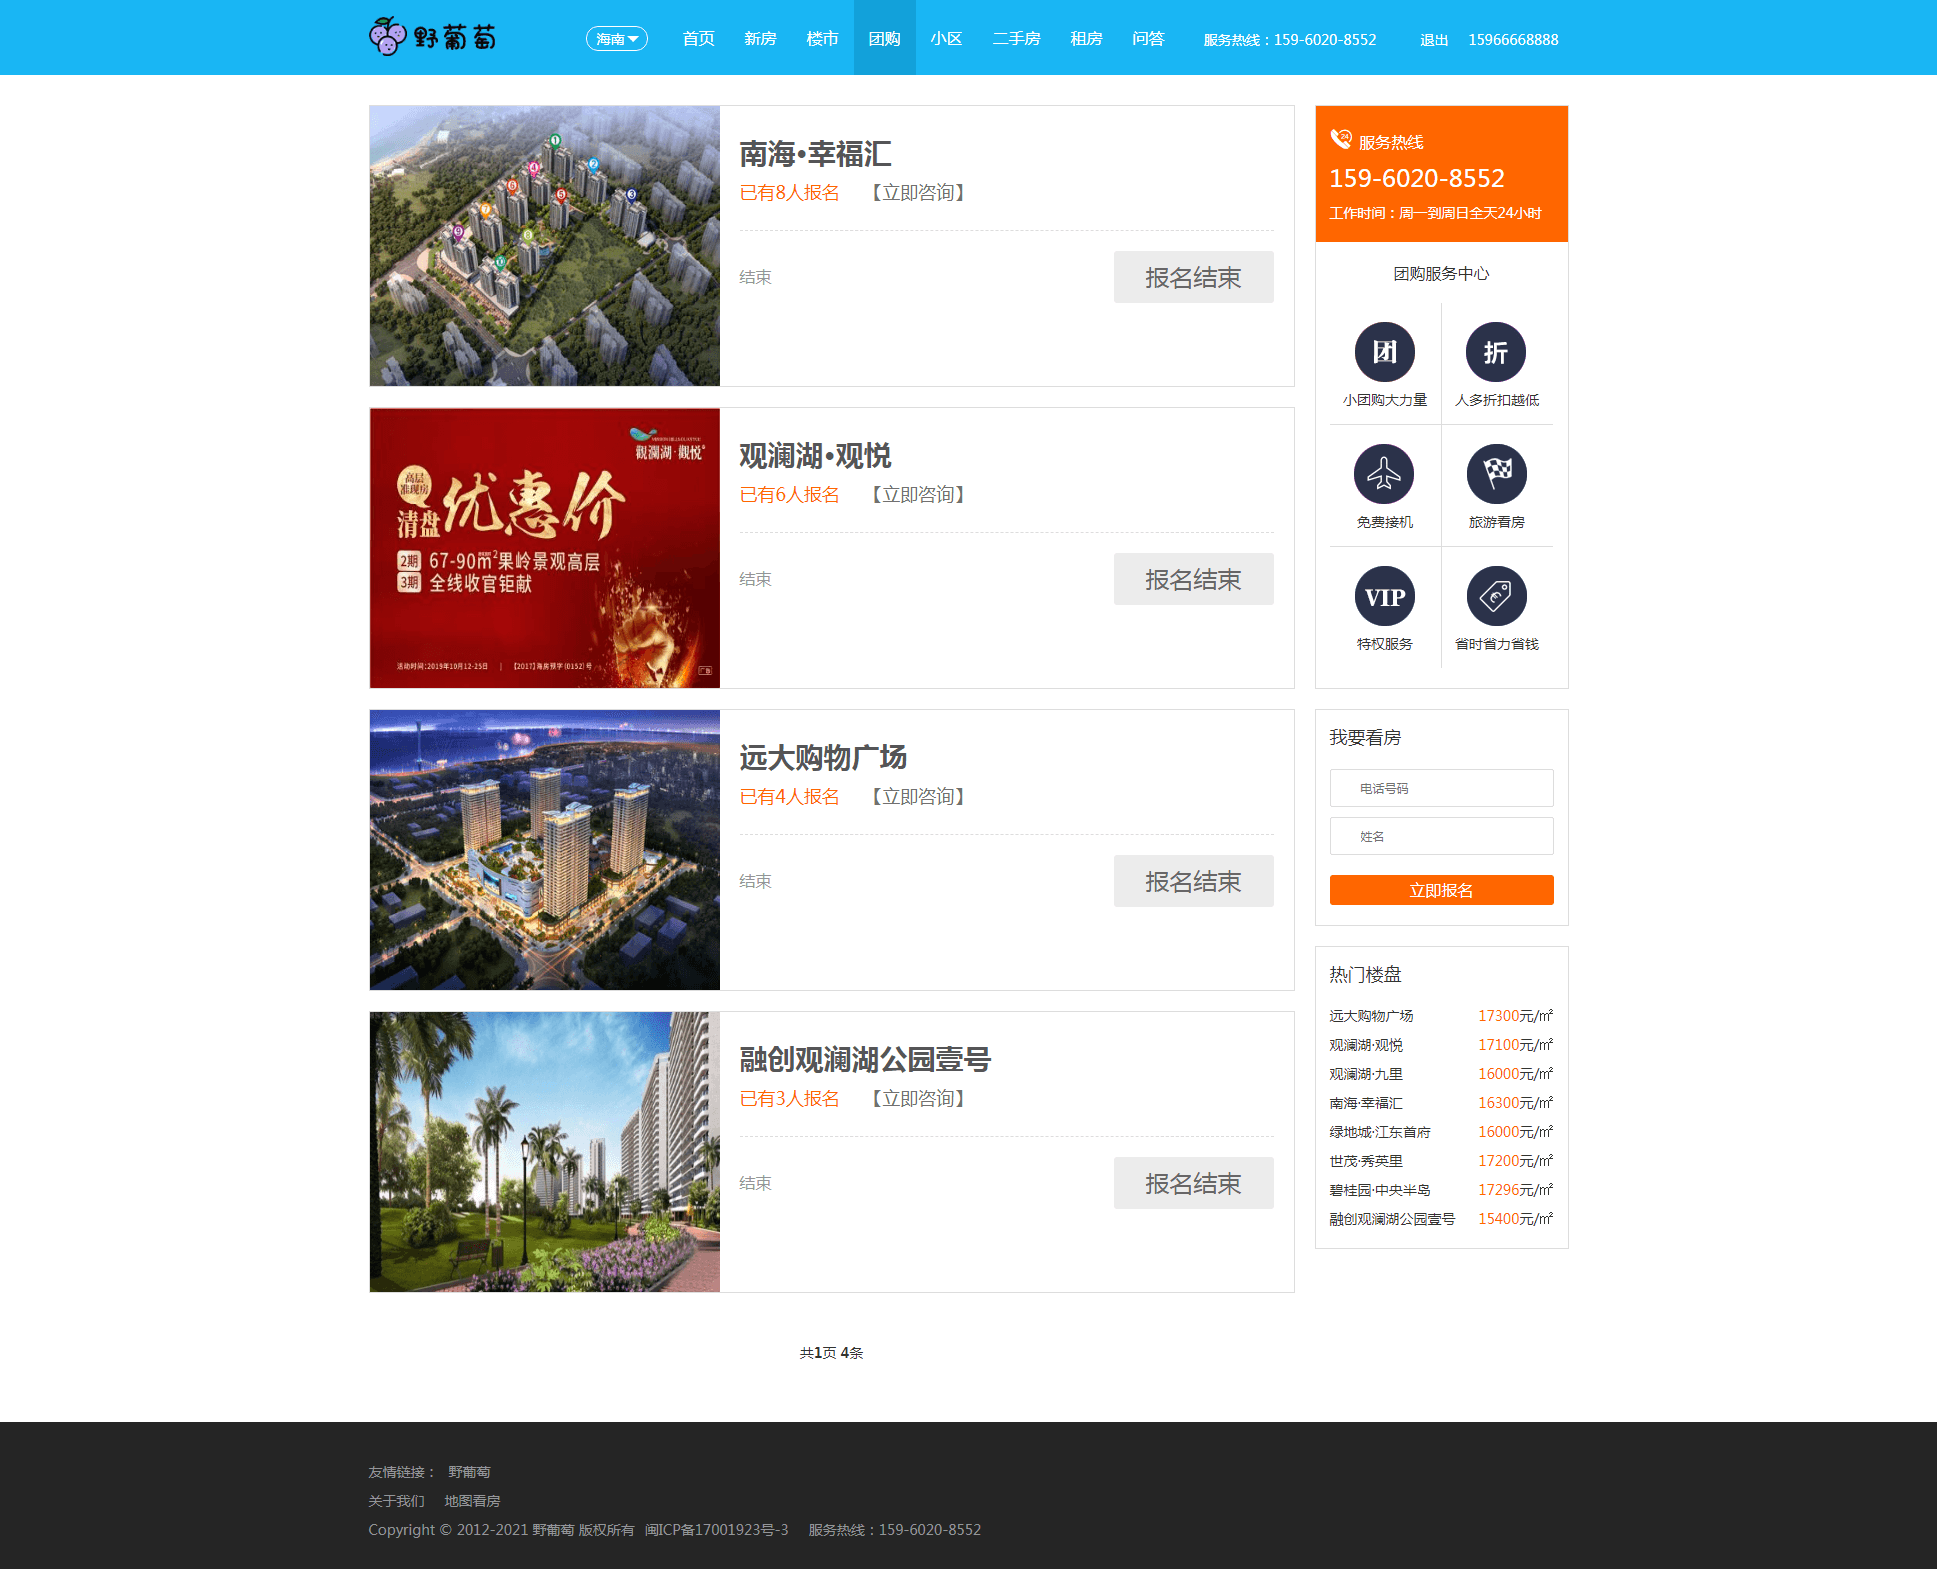Click the 退出 logout link
The height and width of the screenshot is (1569, 1937).
(x=1434, y=40)
